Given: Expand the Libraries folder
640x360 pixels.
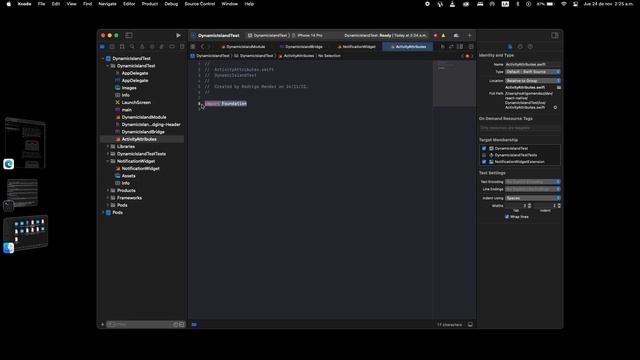Looking at the screenshot, I should click(x=108, y=147).
